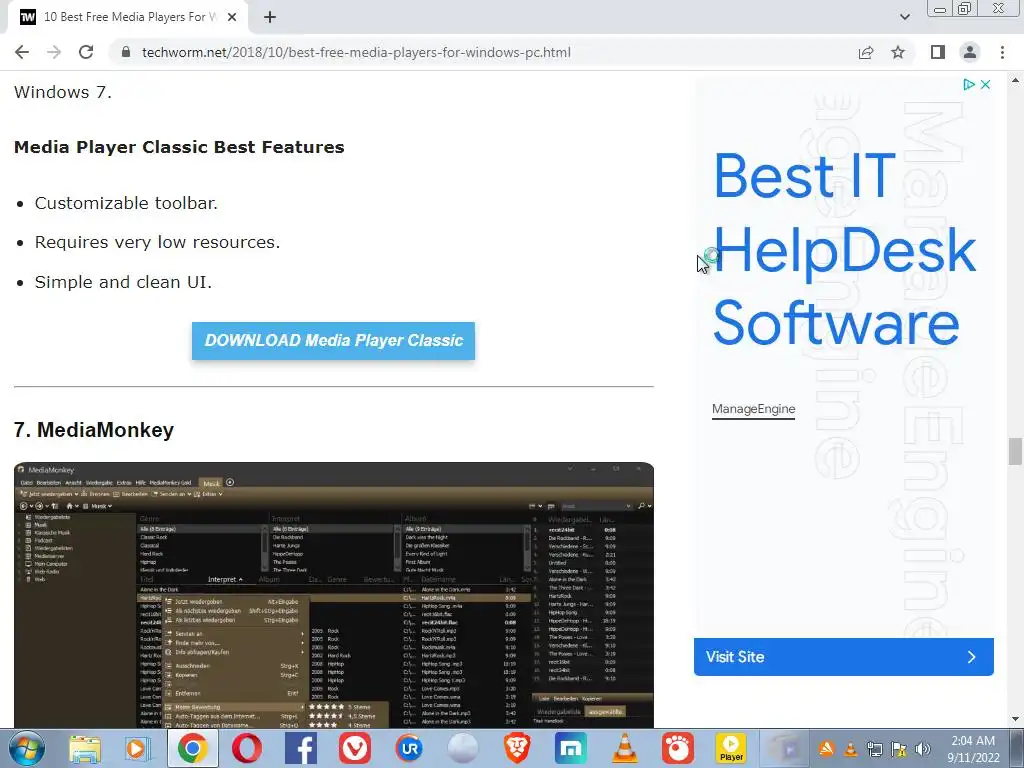
Task: Go back to the previous page
Action: pos(22,52)
